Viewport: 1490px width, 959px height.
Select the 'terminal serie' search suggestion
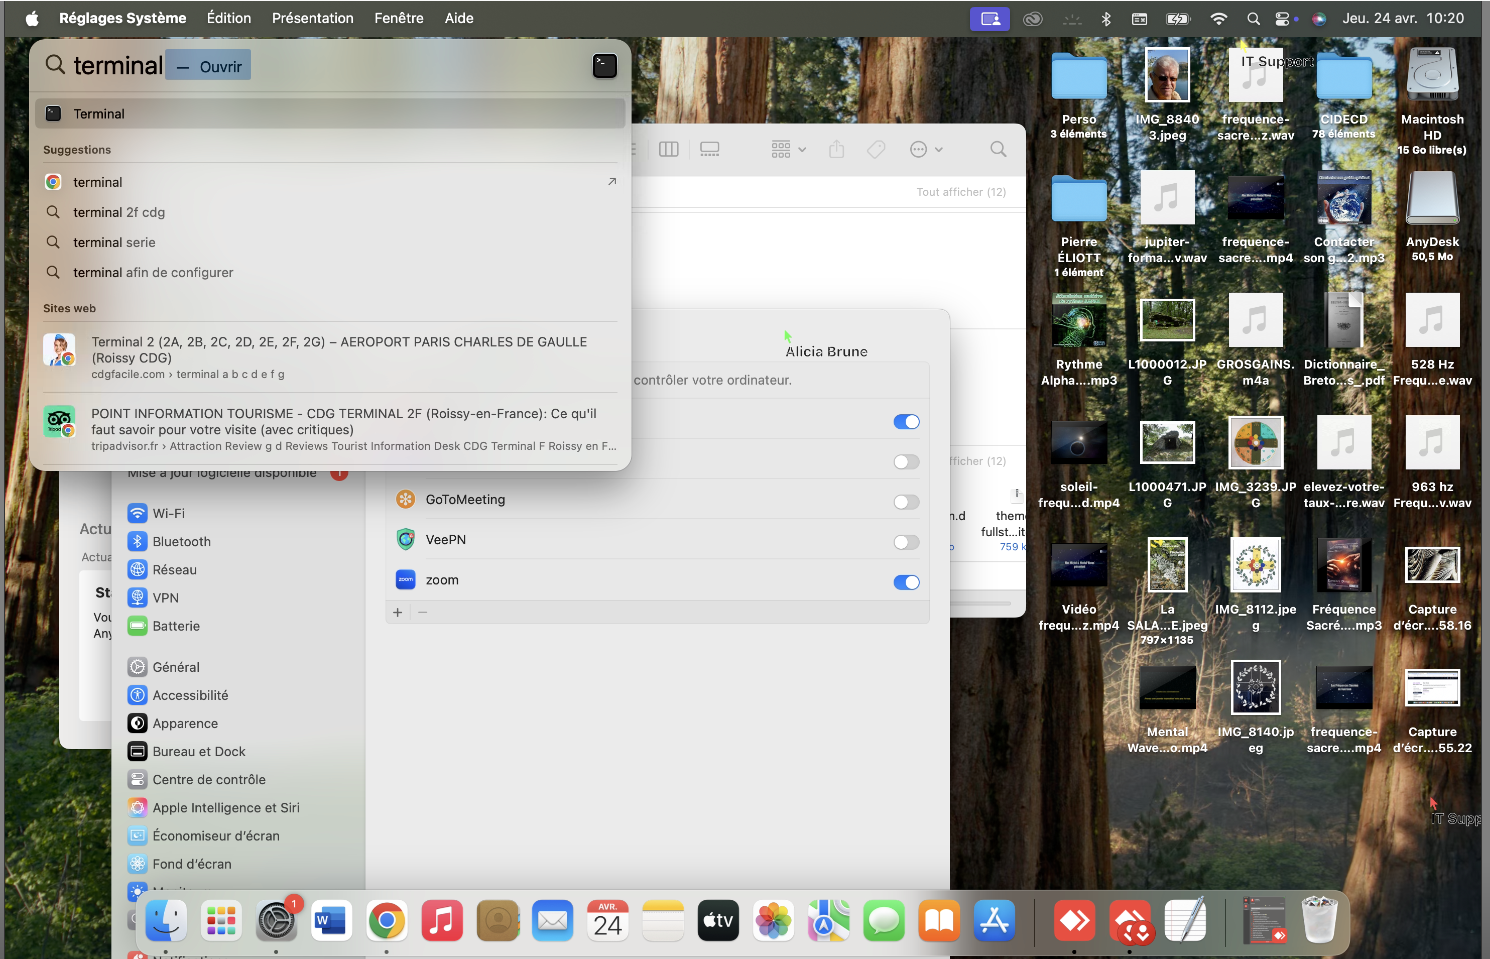(x=114, y=242)
